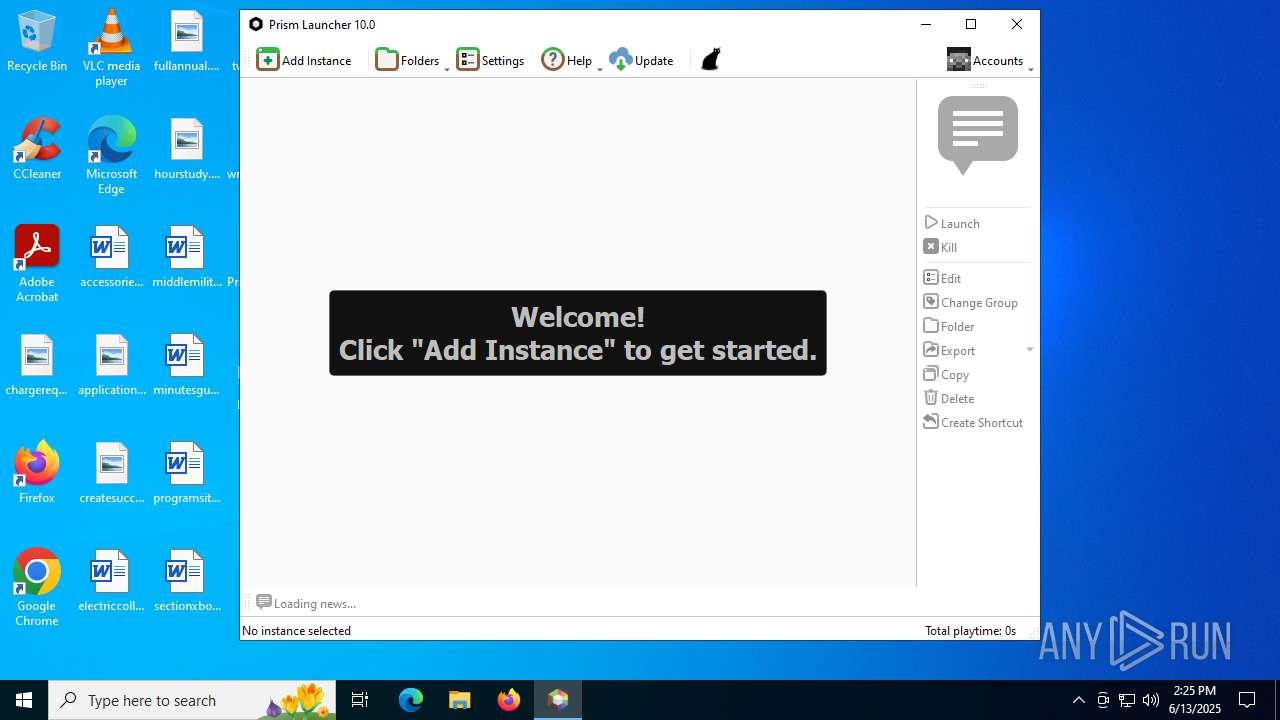Click the Edit instance action
This screenshot has width=1280, height=720.
pyautogui.click(x=942, y=278)
